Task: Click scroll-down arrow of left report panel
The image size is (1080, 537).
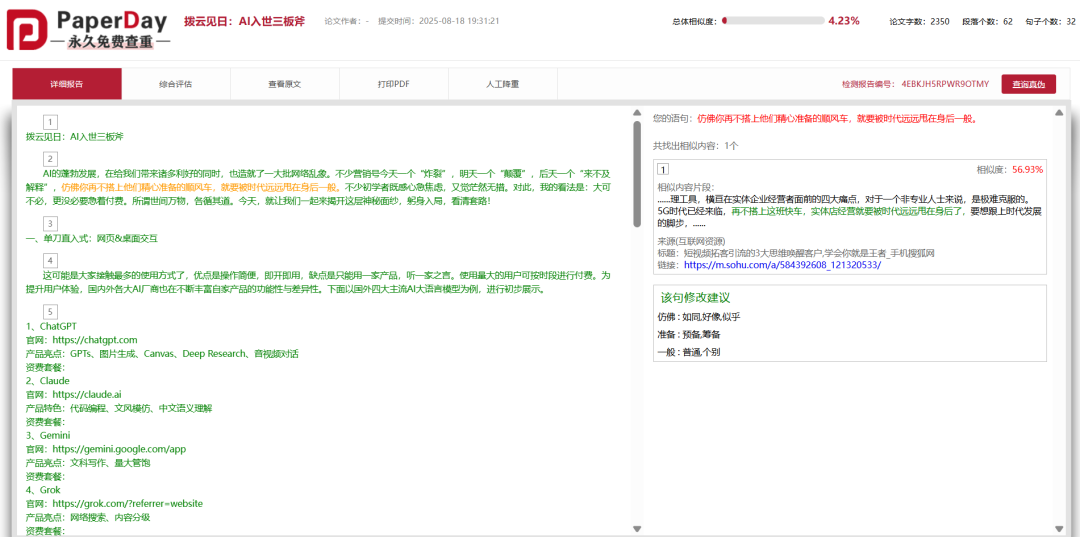Action: coord(637,528)
